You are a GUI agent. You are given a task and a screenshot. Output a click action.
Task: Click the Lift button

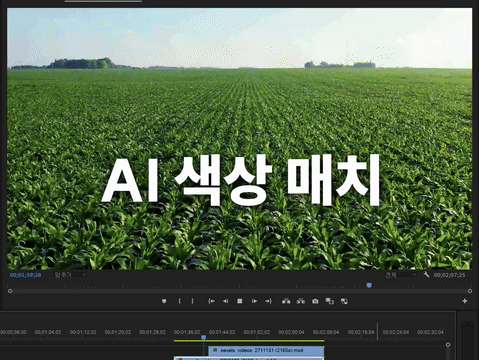click(286, 301)
